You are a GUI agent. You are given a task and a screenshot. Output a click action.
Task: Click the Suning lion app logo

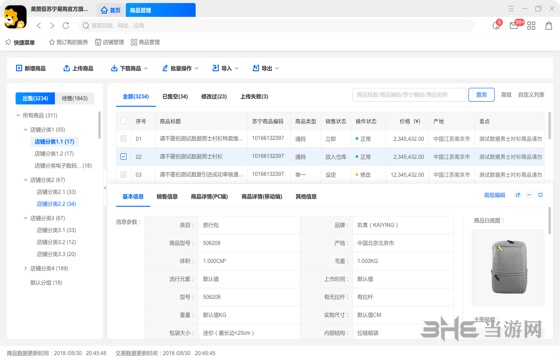coord(15,17)
